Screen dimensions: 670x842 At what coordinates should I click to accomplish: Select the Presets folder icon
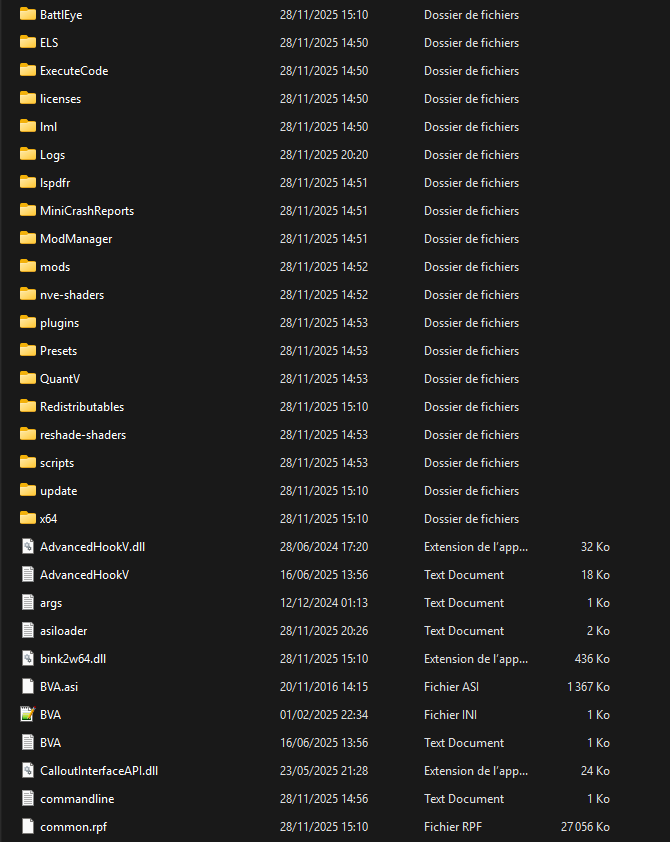[x=27, y=350]
